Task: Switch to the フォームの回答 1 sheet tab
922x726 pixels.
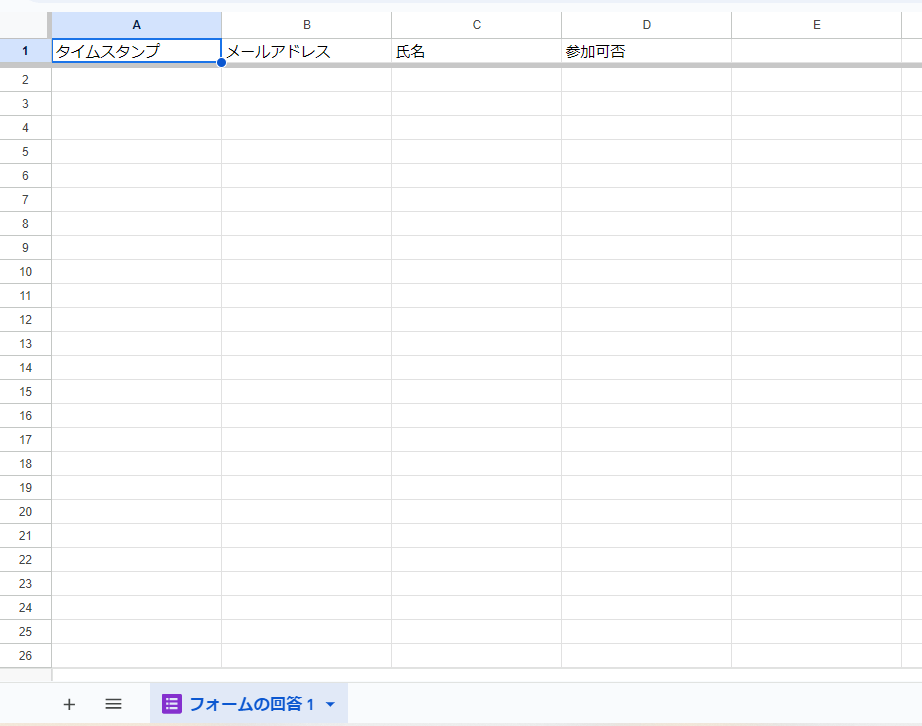Action: [x=251, y=704]
